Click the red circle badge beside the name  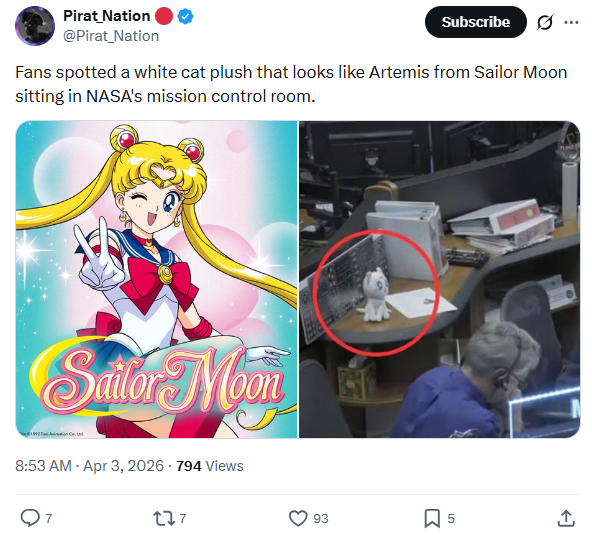164,16
